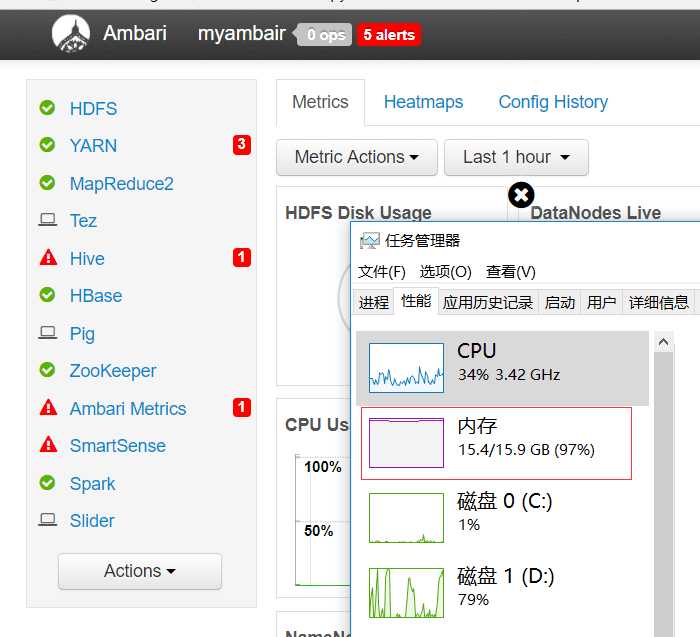Switch to the Metrics tab
The height and width of the screenshot is (637, 700).
320,102
